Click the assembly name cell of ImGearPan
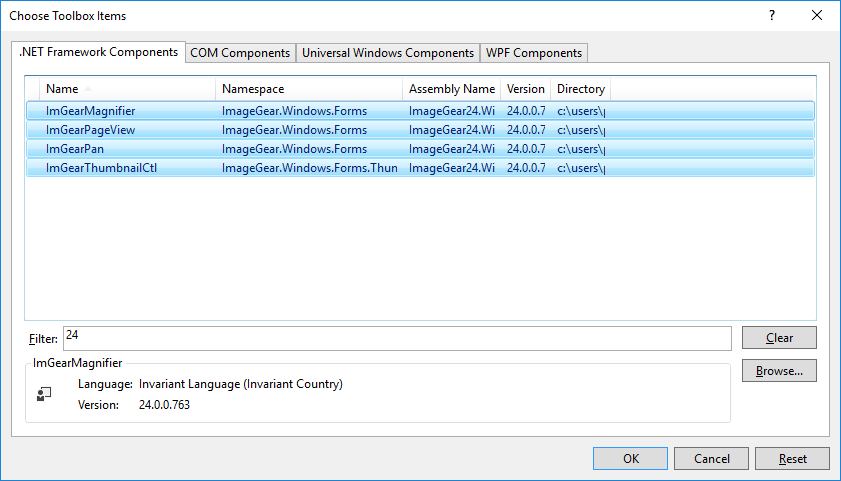Image resolution: width=841 pixels, height=481 pixels. [x=452, y=149]
